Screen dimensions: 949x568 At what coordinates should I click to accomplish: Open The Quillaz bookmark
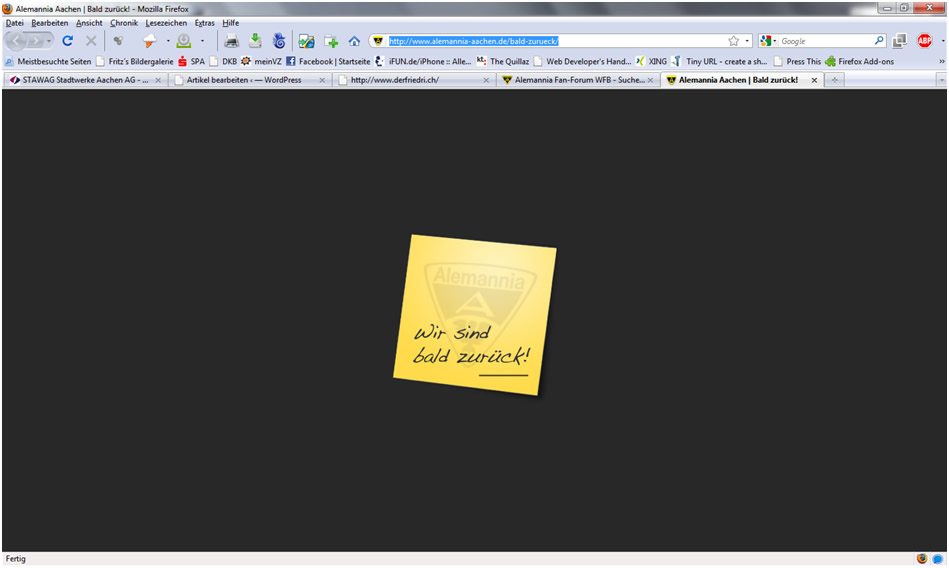pos(503,62)
